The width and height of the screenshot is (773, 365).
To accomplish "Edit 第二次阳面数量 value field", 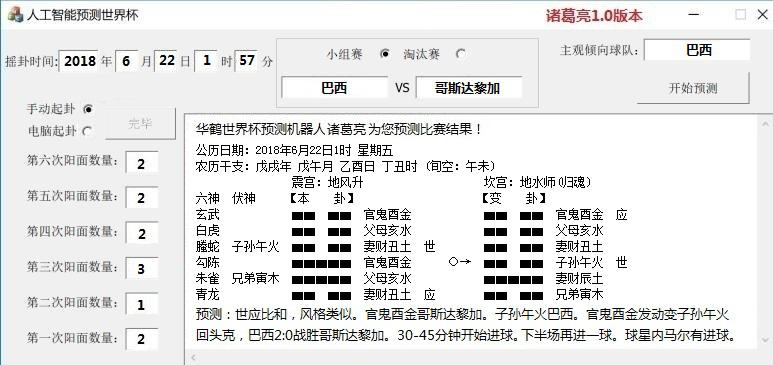I will pyautogui.click(x=141, y=304).
